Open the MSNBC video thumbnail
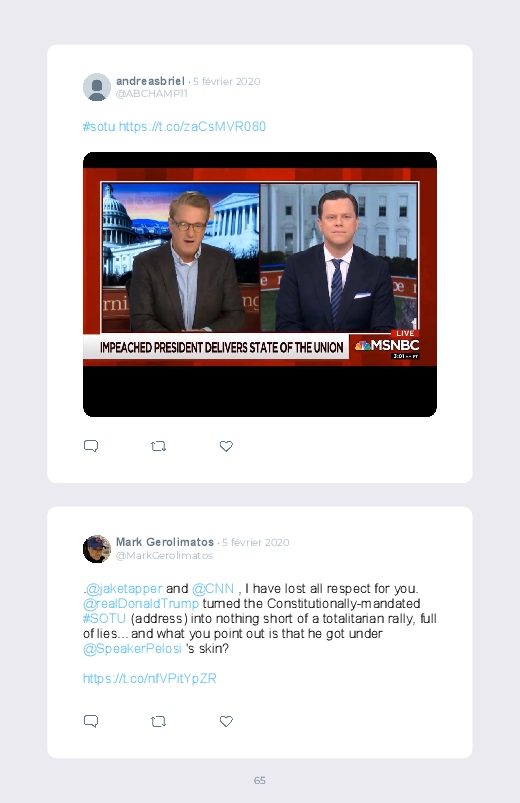The image size is (520, 803). [260, 284]
